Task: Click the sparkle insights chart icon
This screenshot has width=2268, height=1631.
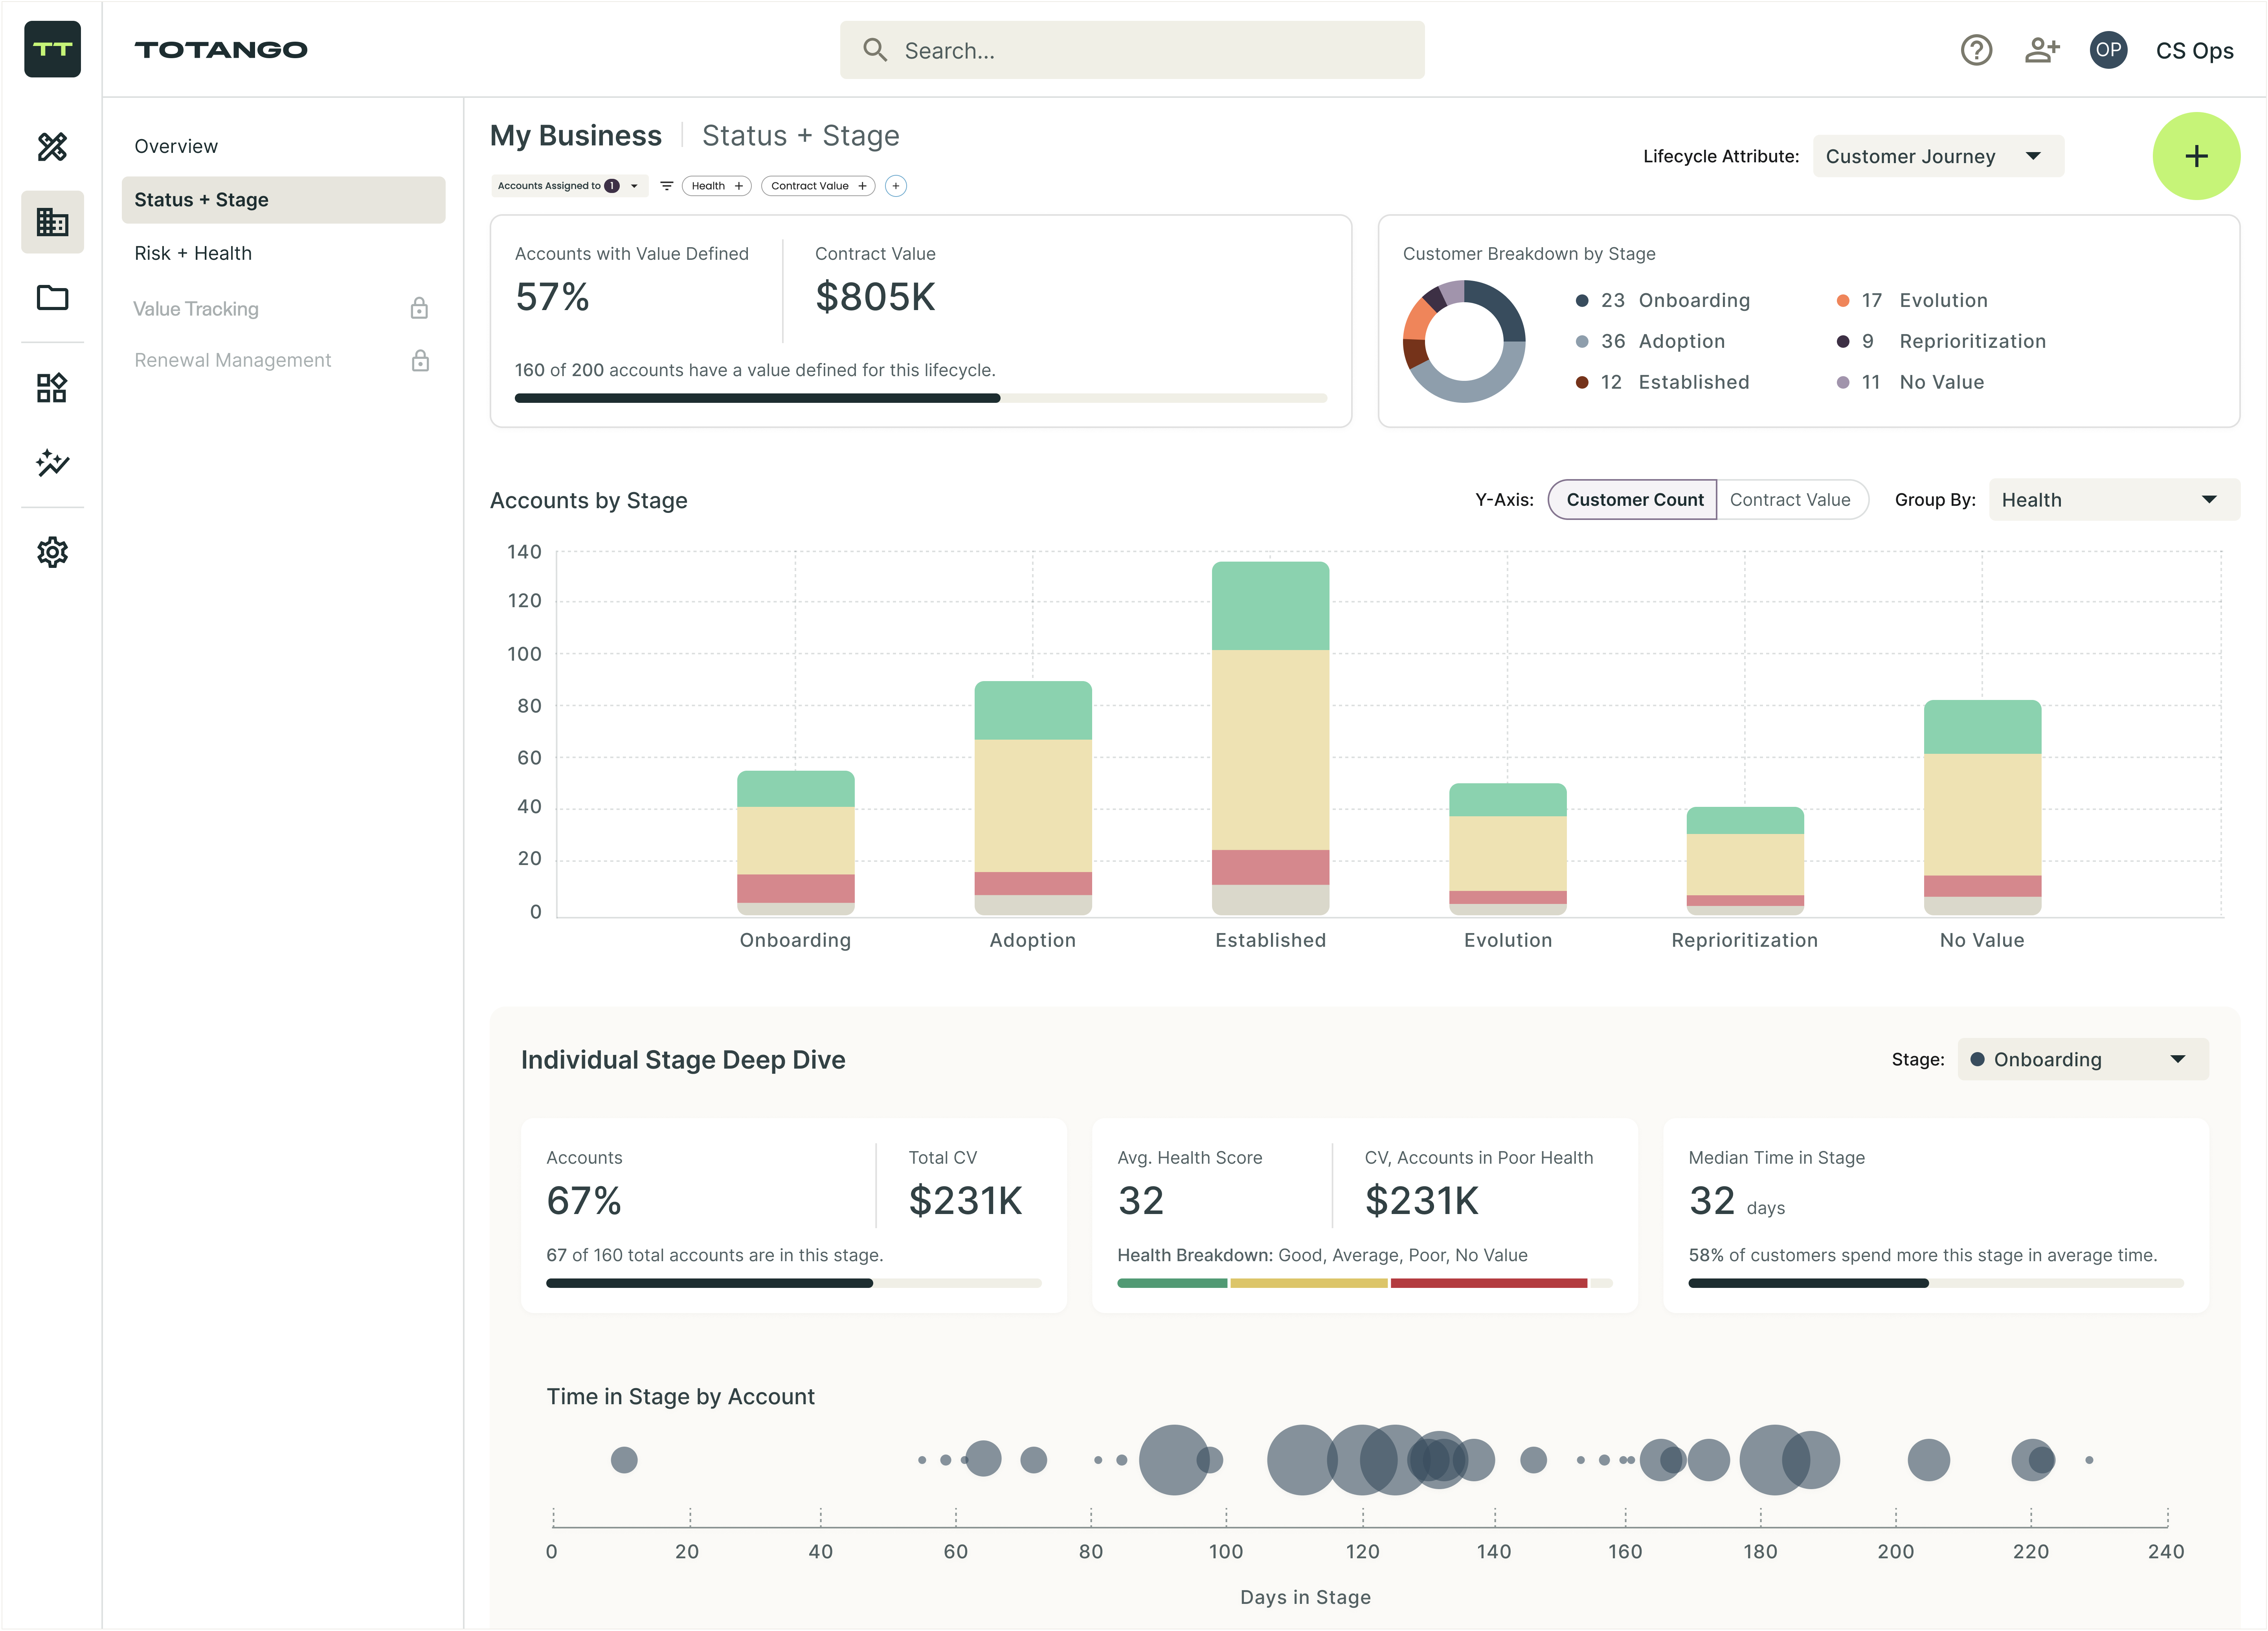Action: pyautogui.click(x=52, y=462)
